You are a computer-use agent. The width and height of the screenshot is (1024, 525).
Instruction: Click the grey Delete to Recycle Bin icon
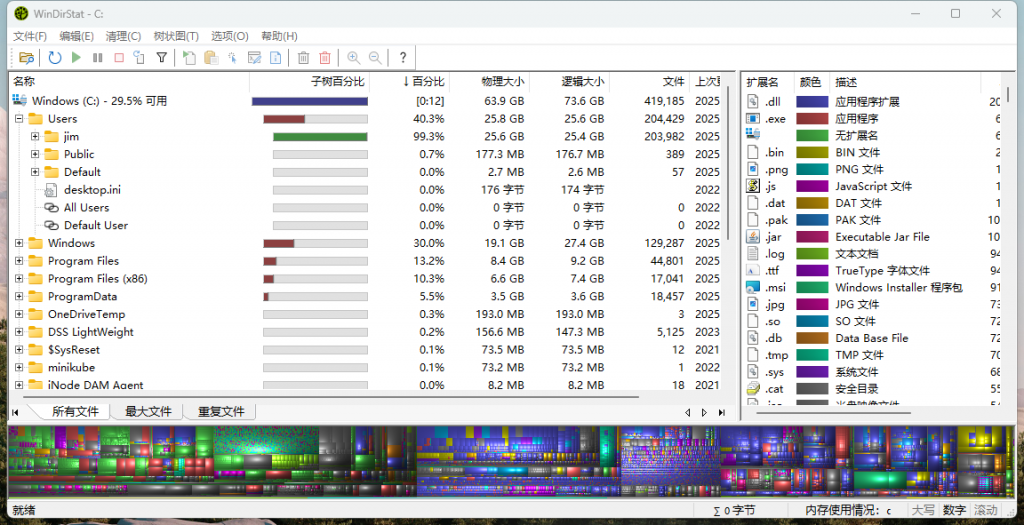[304, 57]
